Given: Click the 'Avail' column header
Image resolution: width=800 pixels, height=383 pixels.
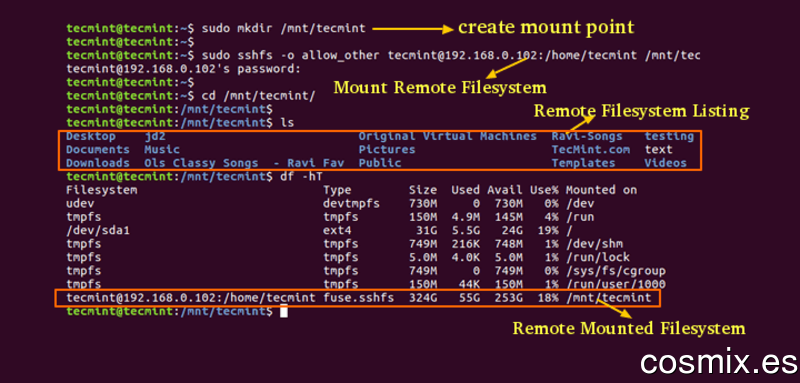Looking at the screenshot, I should pos(505,190).
